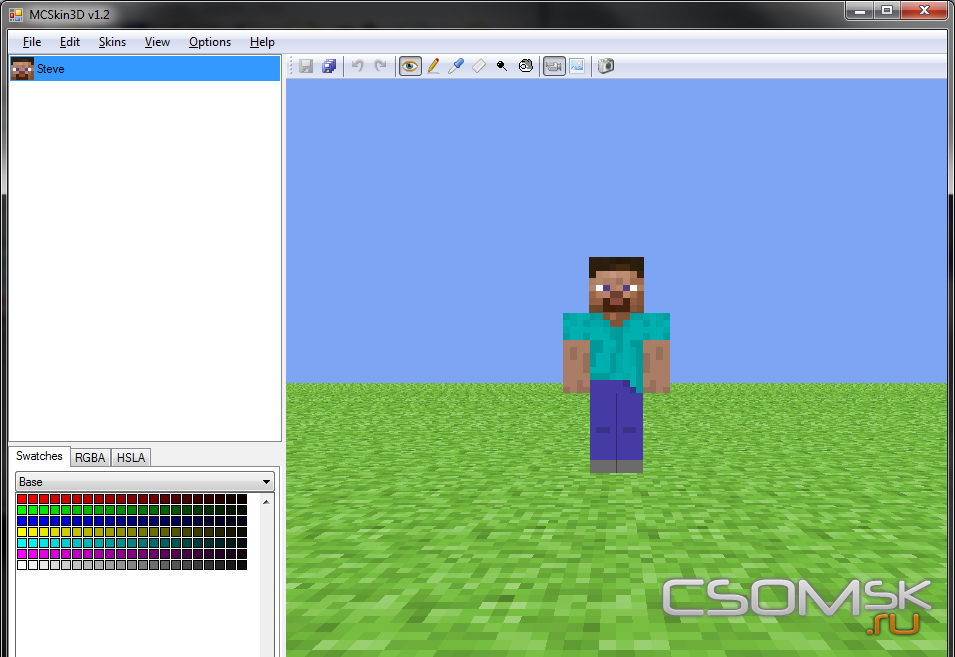The width and height of the screenshot is (955, 657).
Task: Take a screenshot with the camera icon
Action: coord(605,66)
